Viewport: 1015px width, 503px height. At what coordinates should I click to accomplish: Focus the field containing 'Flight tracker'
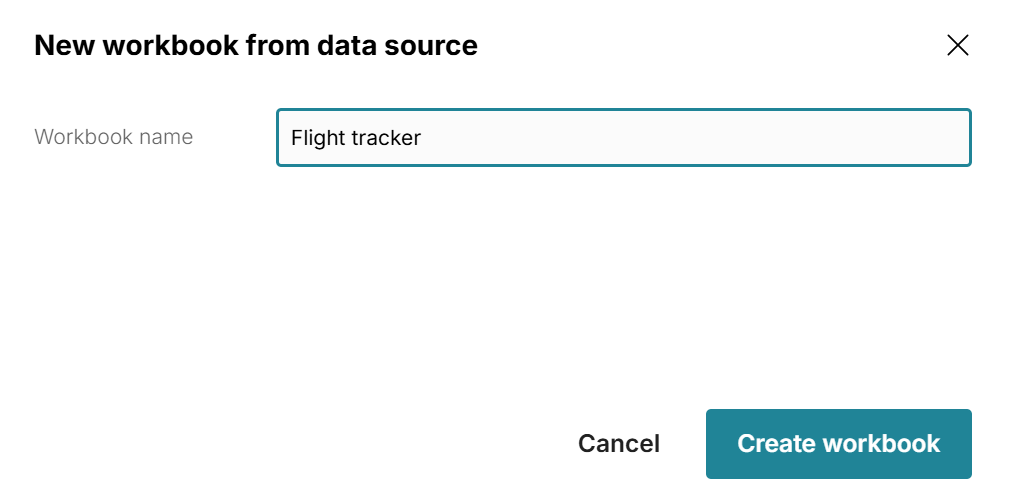[623, 137]
